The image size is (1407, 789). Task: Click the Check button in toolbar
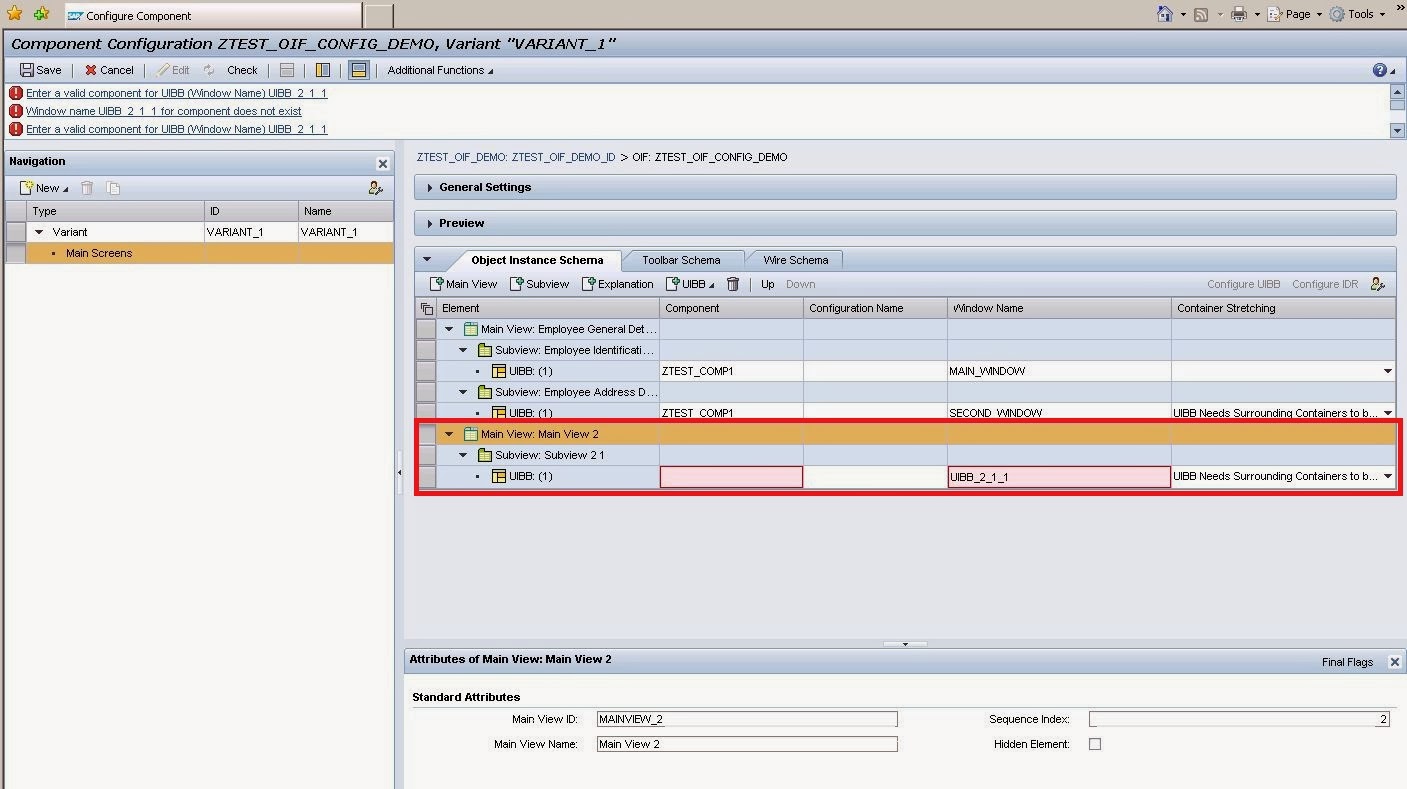241,70
